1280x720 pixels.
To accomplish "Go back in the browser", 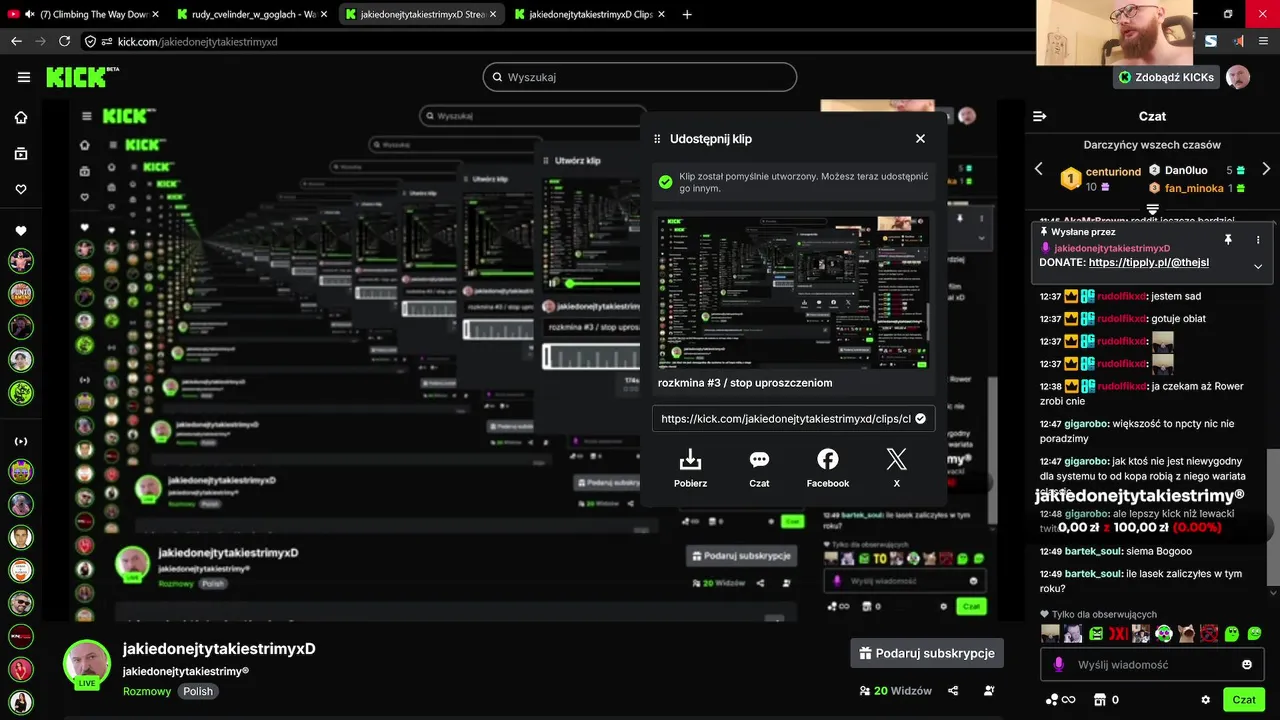I will point(16,41).
